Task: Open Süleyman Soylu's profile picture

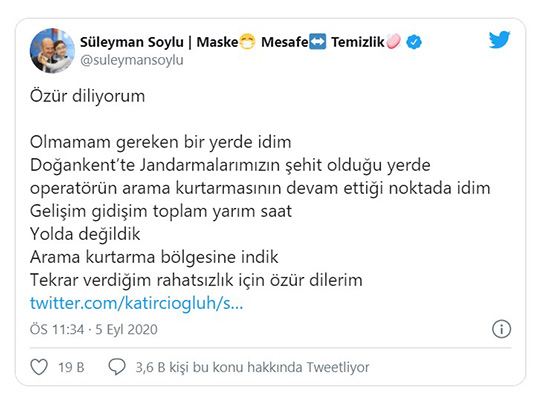Action: click(52, 51)
